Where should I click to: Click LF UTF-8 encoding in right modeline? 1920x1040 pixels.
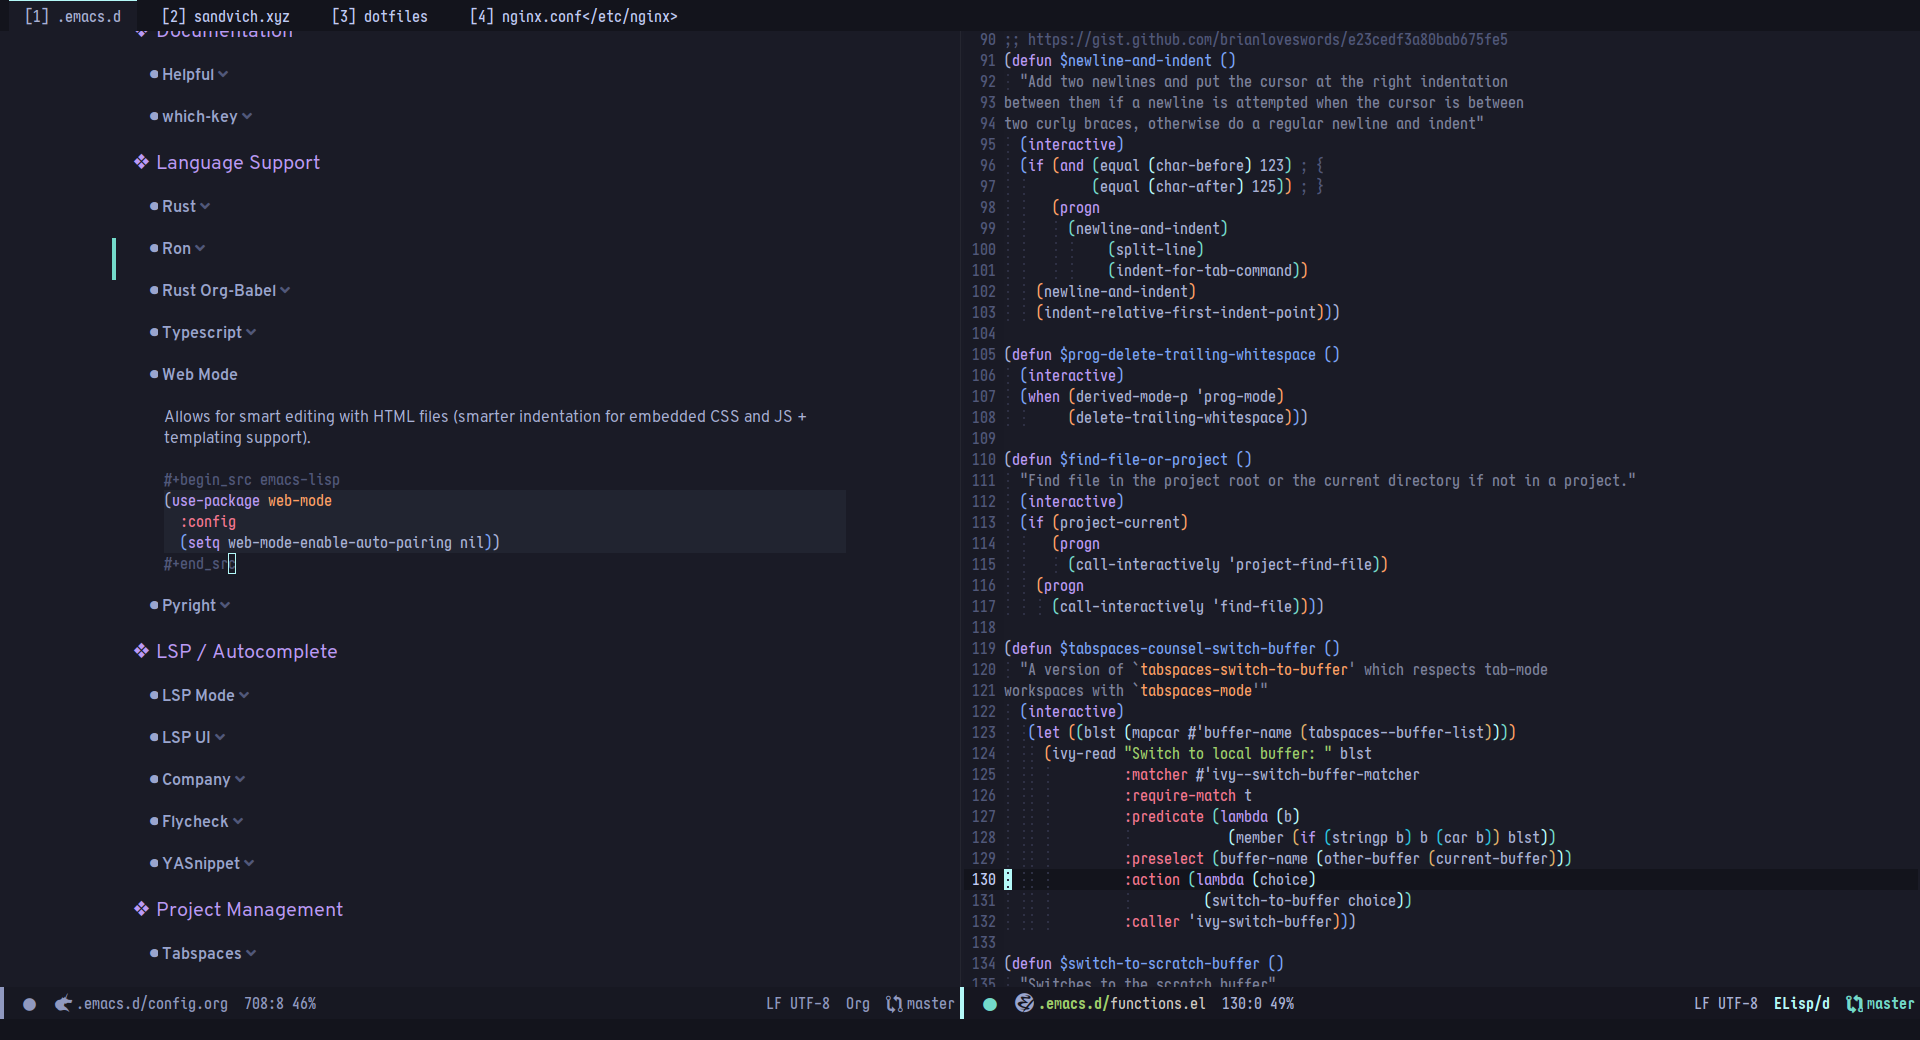1726,1004
